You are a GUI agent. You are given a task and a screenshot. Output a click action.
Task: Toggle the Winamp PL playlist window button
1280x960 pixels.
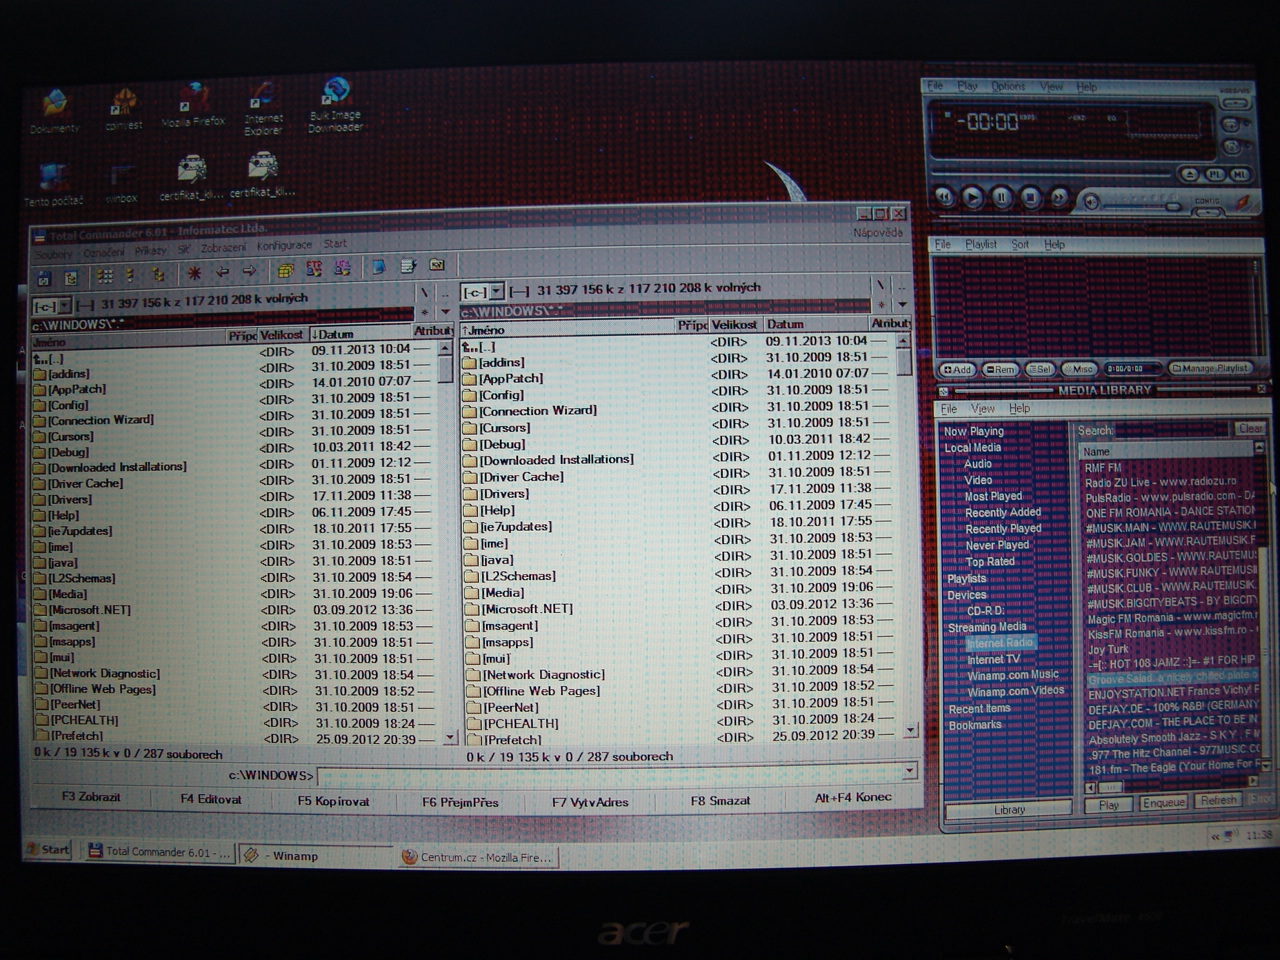click(1216, 175)
